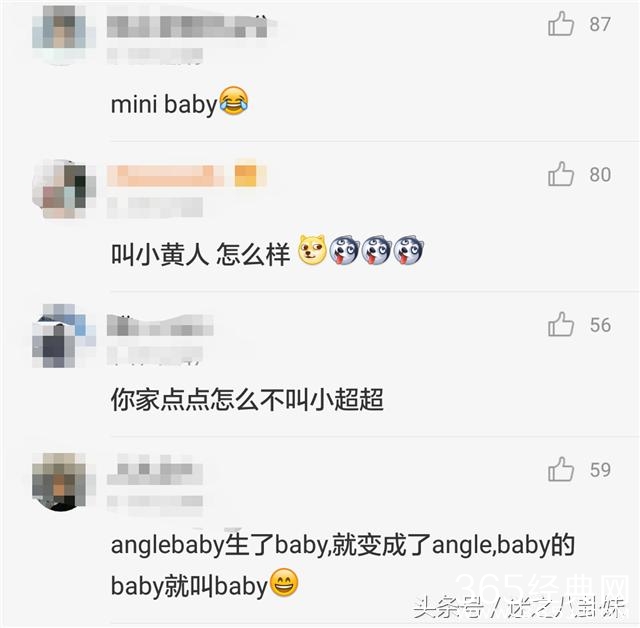640x628 pixels.
Task: Open the username above "mini baby"
Action: (187, 27)
